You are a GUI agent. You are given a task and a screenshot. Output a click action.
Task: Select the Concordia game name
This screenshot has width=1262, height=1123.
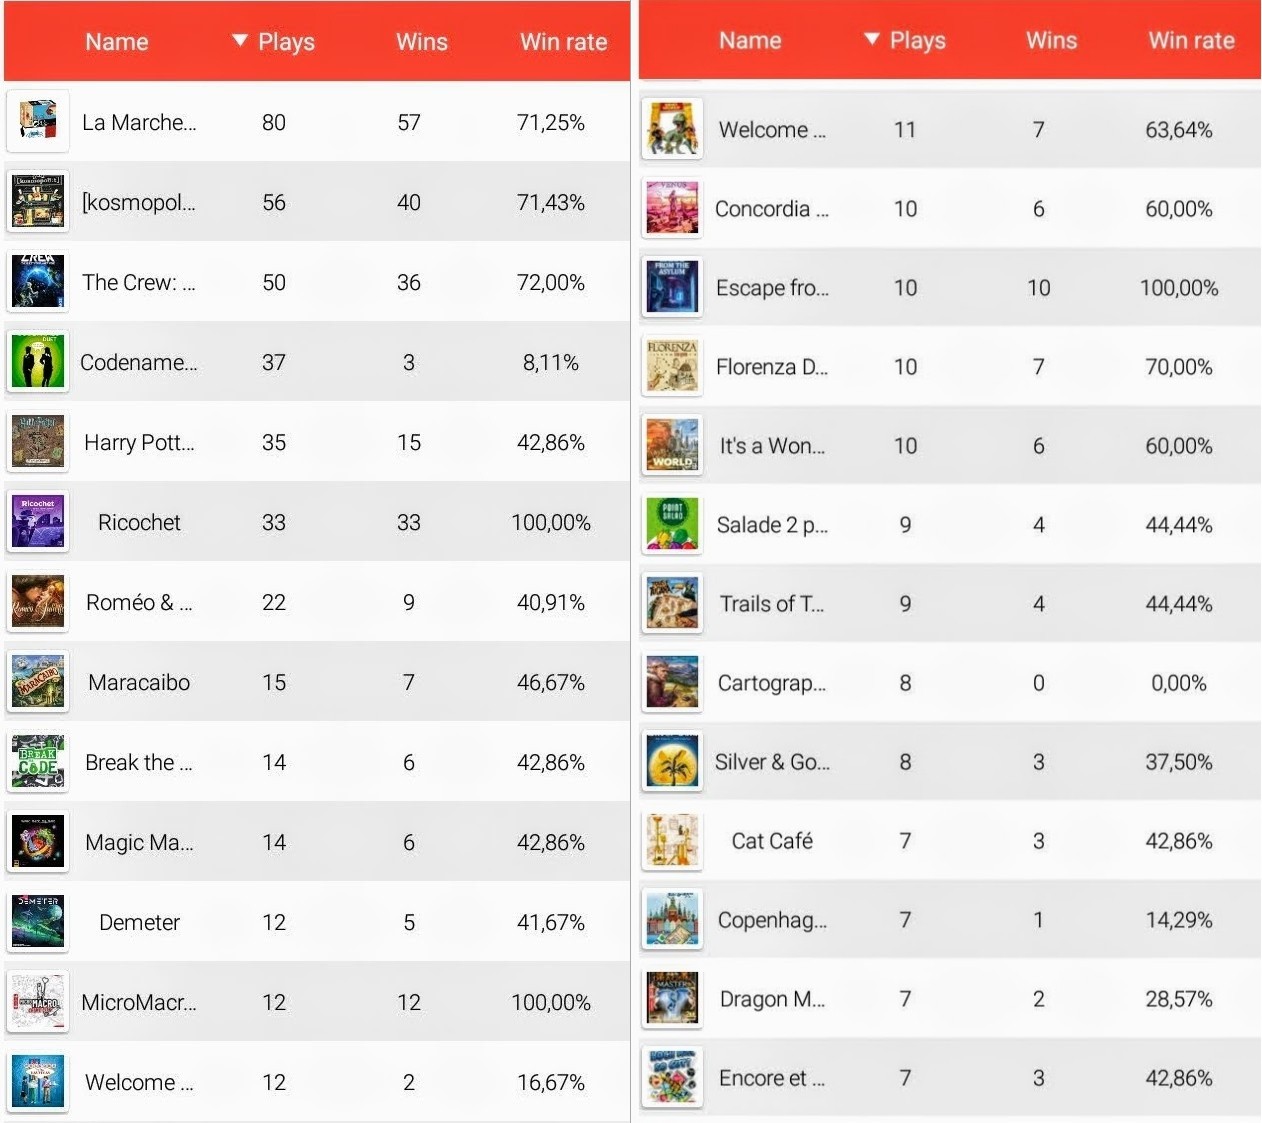pos(771,209)
